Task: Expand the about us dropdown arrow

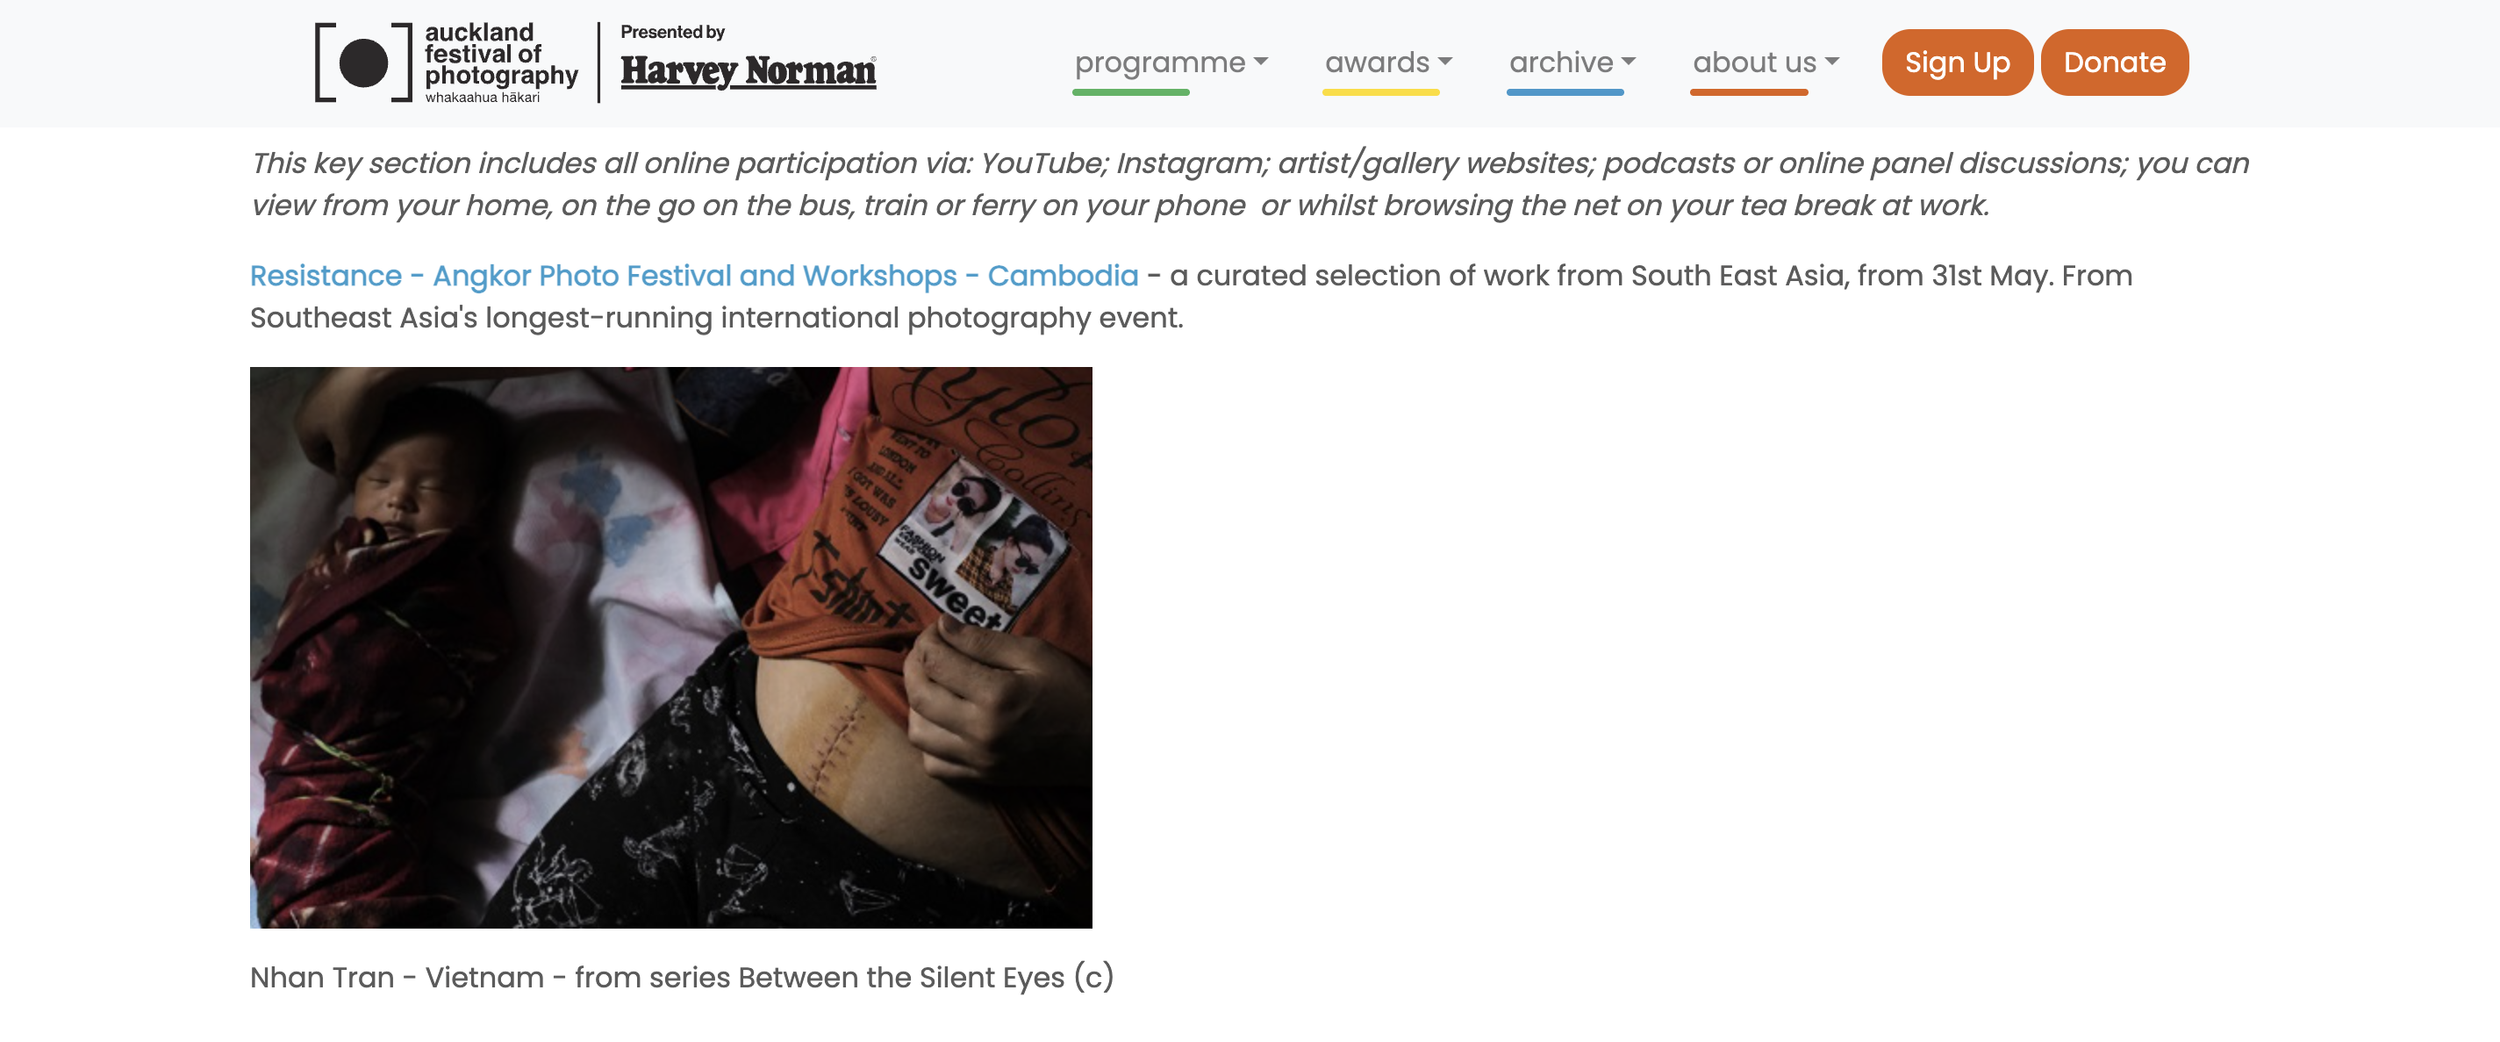Action: [x=1832, y=62]
